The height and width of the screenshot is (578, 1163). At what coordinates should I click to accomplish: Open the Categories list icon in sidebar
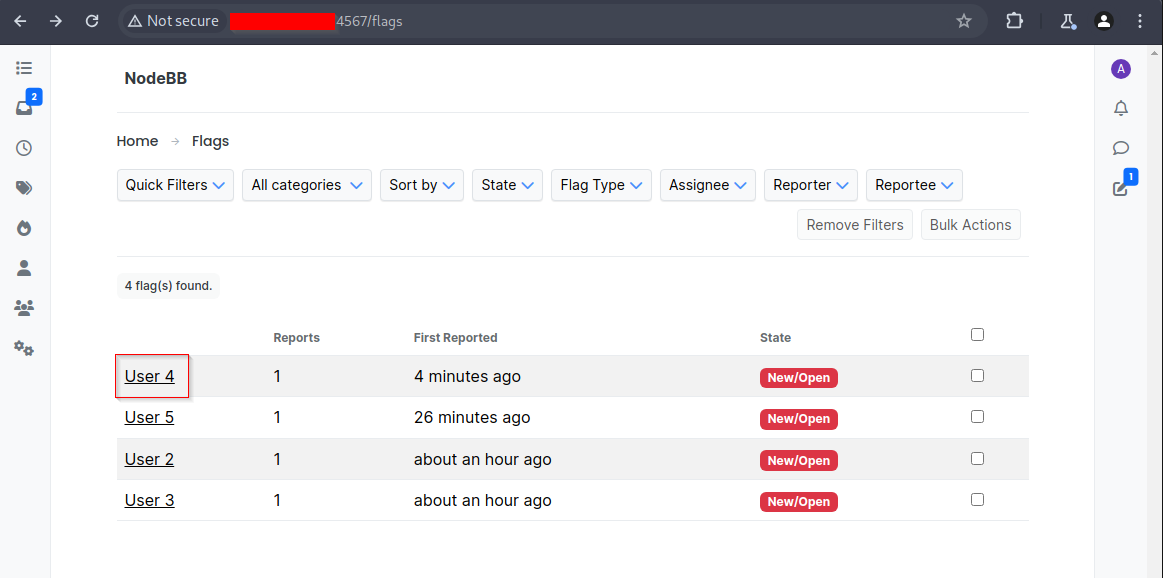tap(24, 68)
